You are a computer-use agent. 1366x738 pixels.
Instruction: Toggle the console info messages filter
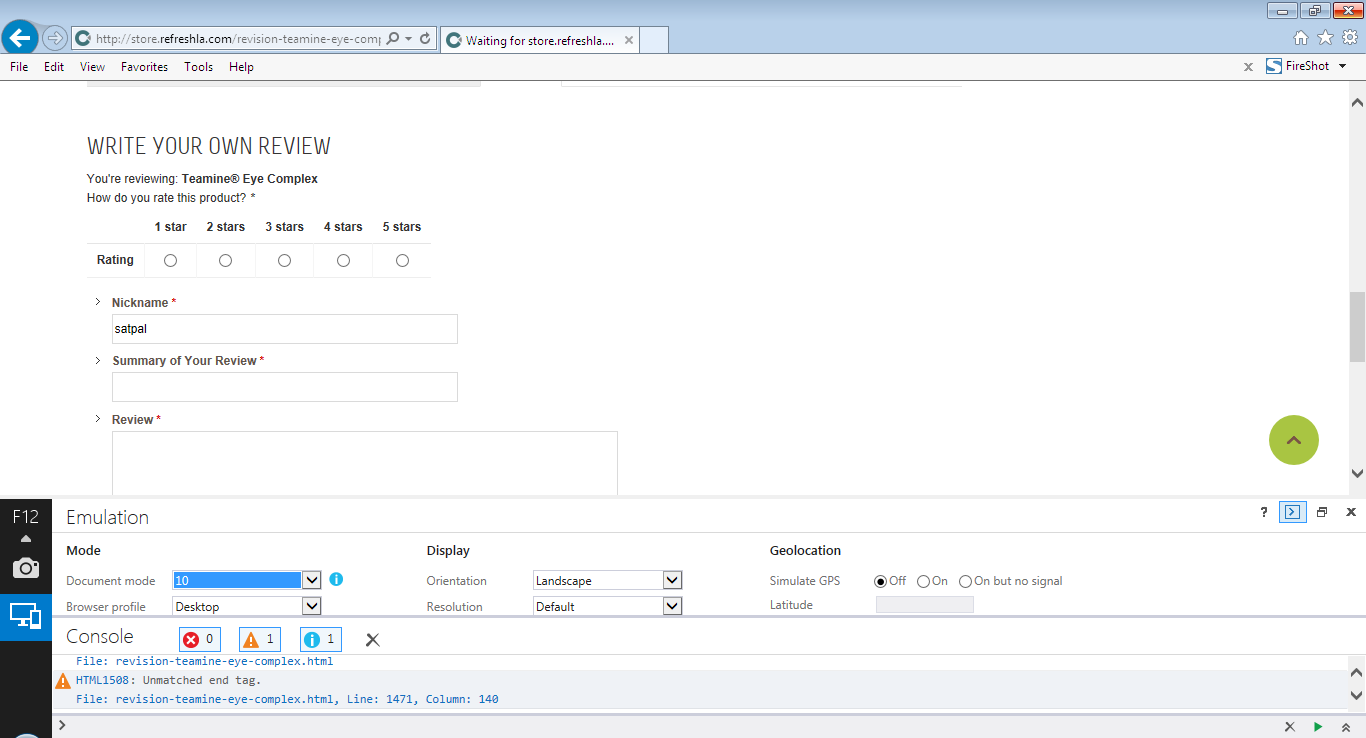point(321,640)
